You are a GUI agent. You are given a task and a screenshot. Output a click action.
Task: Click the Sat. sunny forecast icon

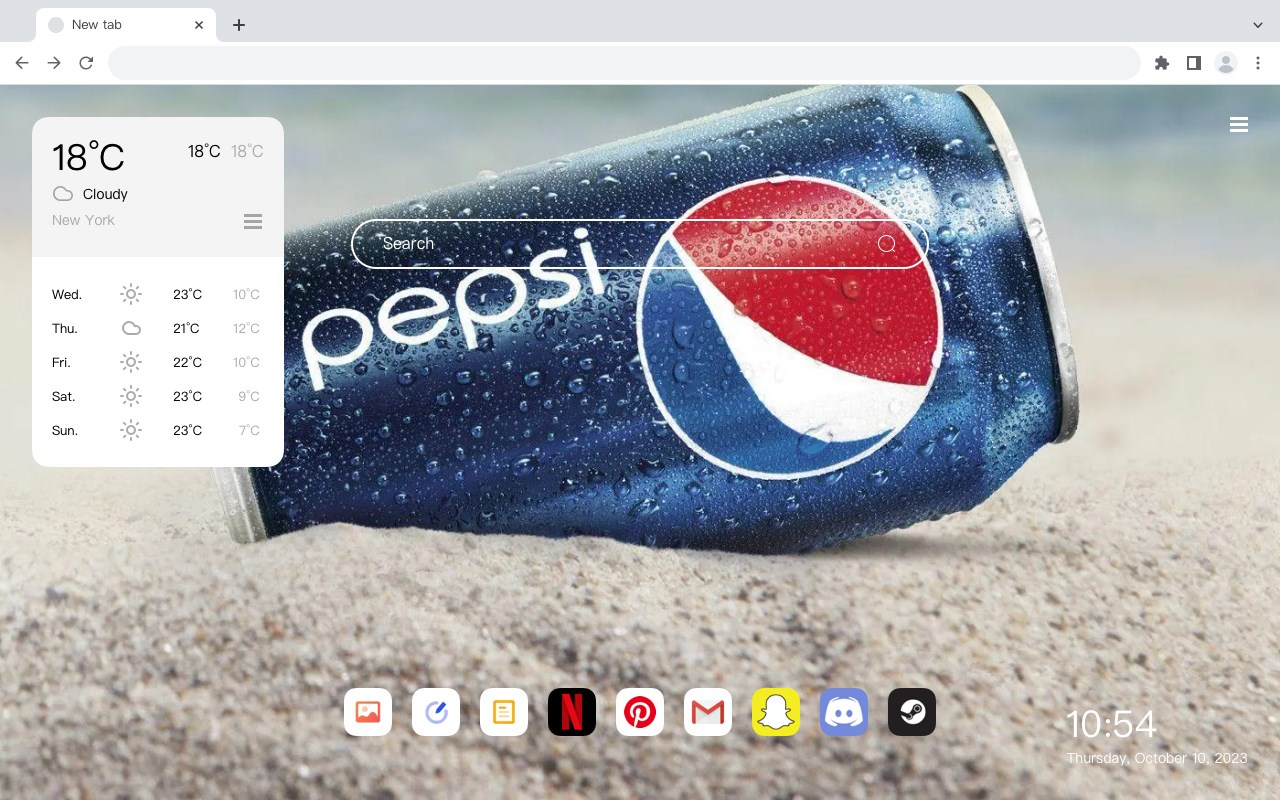point(131,396)
